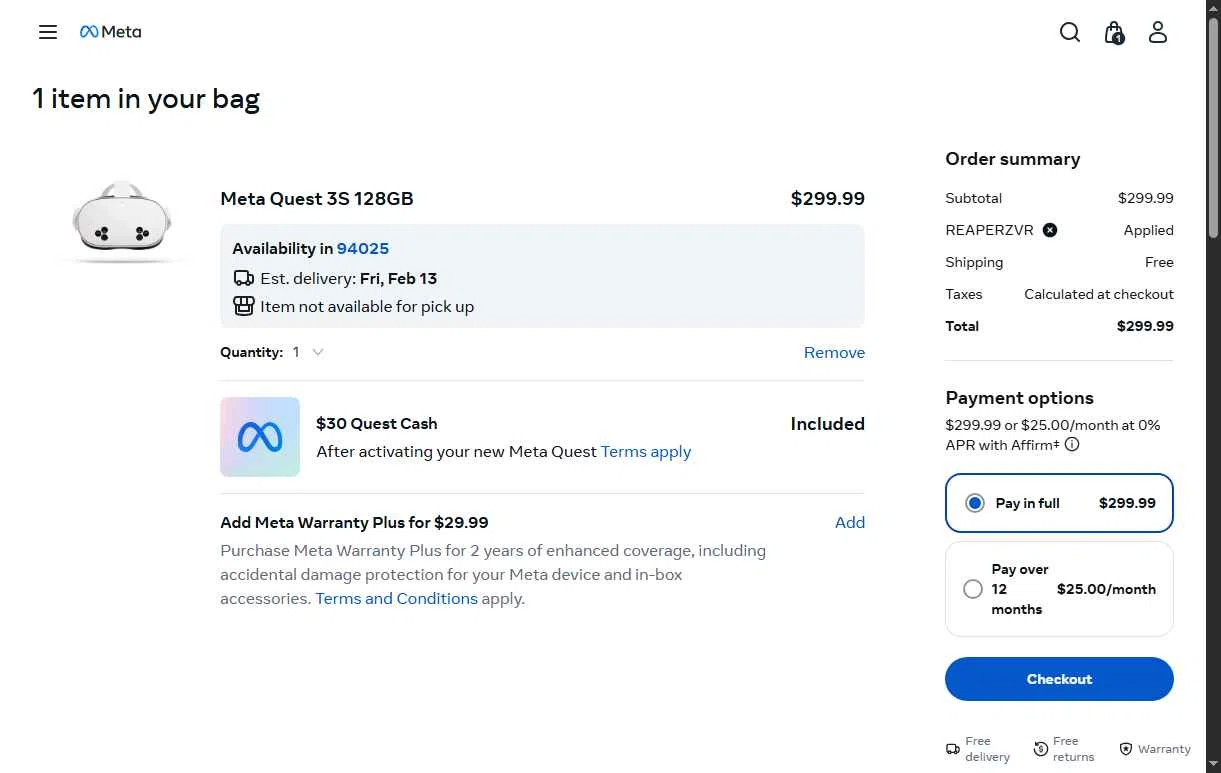Click the Affirm info circle icon
1221x773 pixels.
click(x=1072, y=445)
